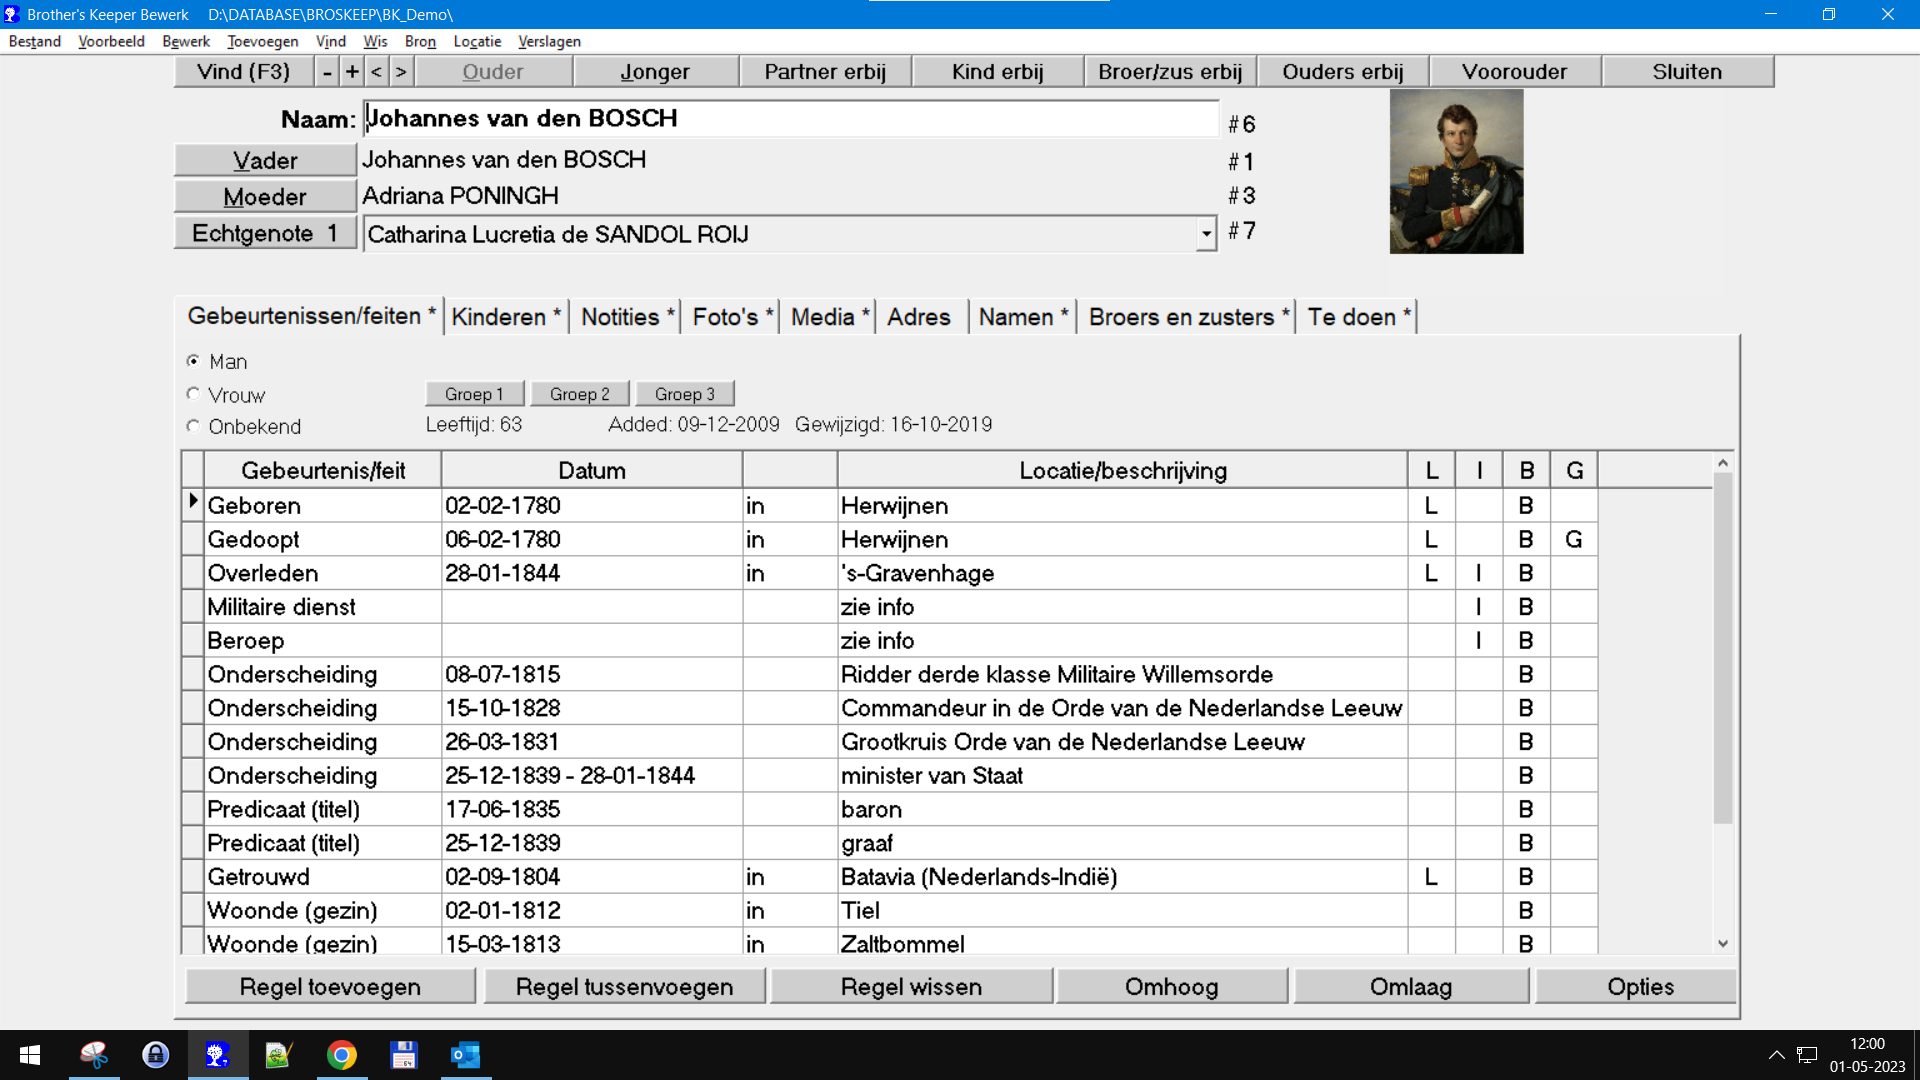Go to next person with > button
The width and height of the screenshot is (1920, 1080).
point(401,72)
